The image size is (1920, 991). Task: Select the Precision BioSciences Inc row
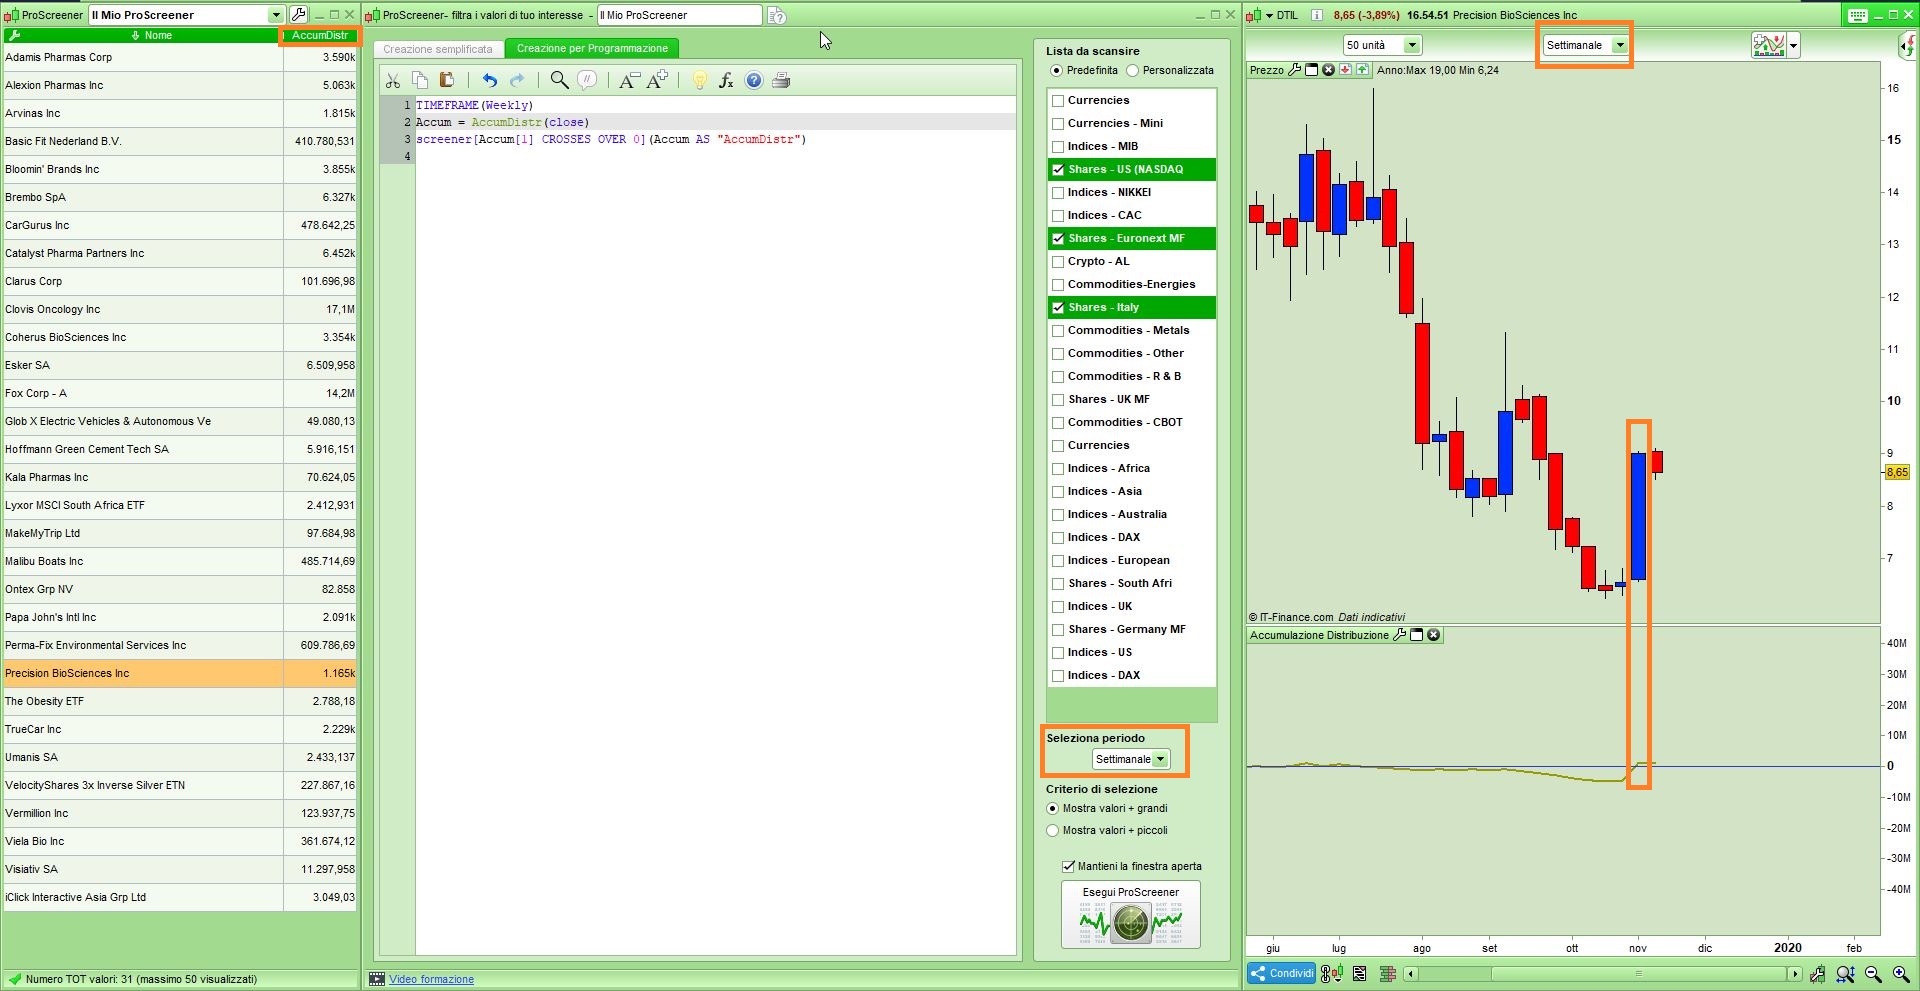coord(179,673)
